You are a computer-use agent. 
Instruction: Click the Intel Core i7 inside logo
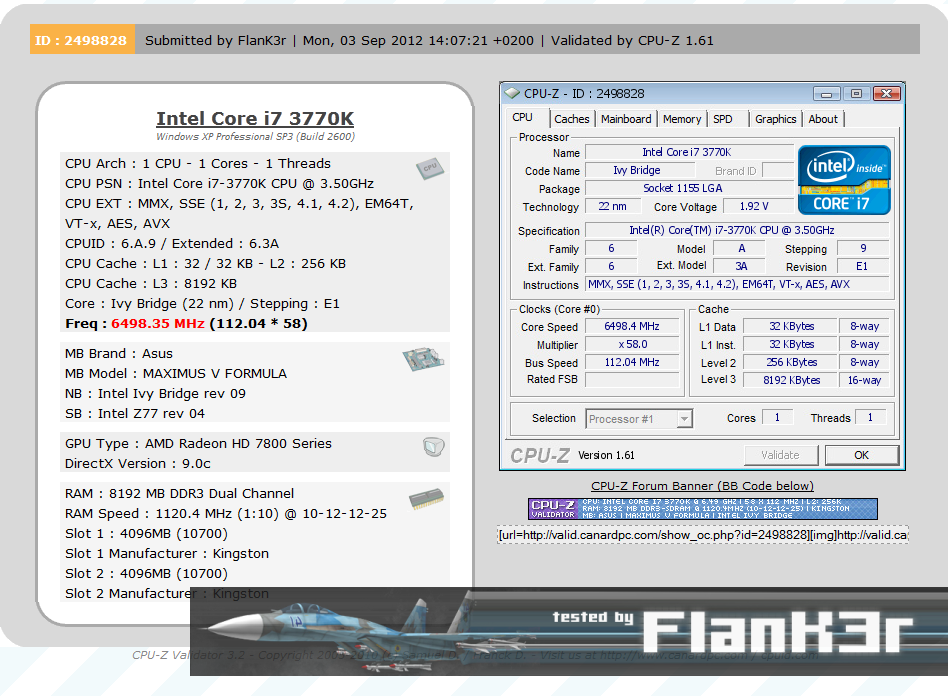(844, 180)
